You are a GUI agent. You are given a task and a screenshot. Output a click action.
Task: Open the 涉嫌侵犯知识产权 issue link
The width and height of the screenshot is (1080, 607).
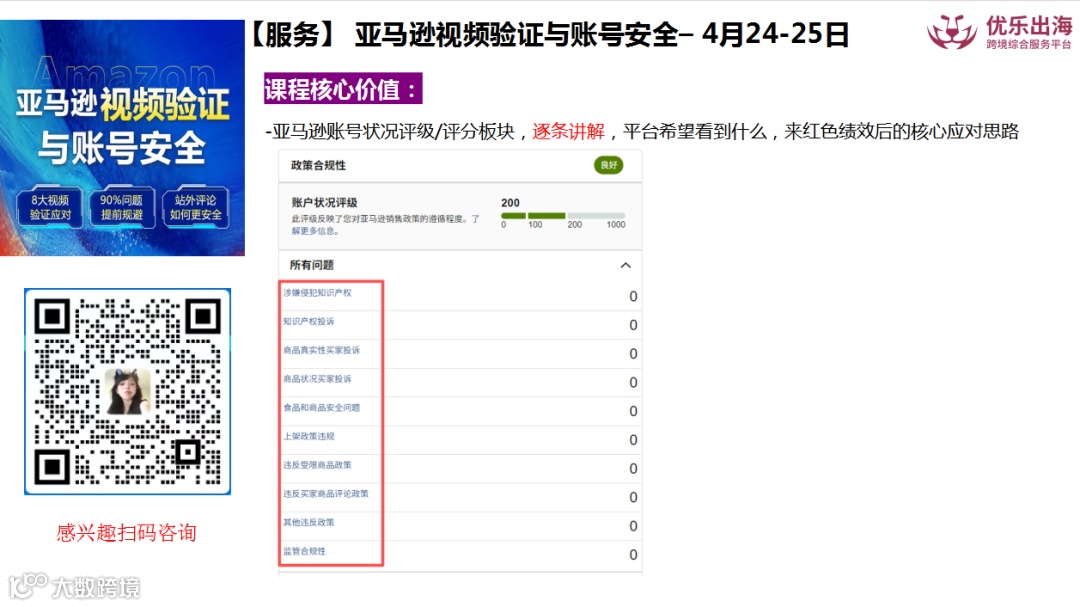[x=318, y=293]
